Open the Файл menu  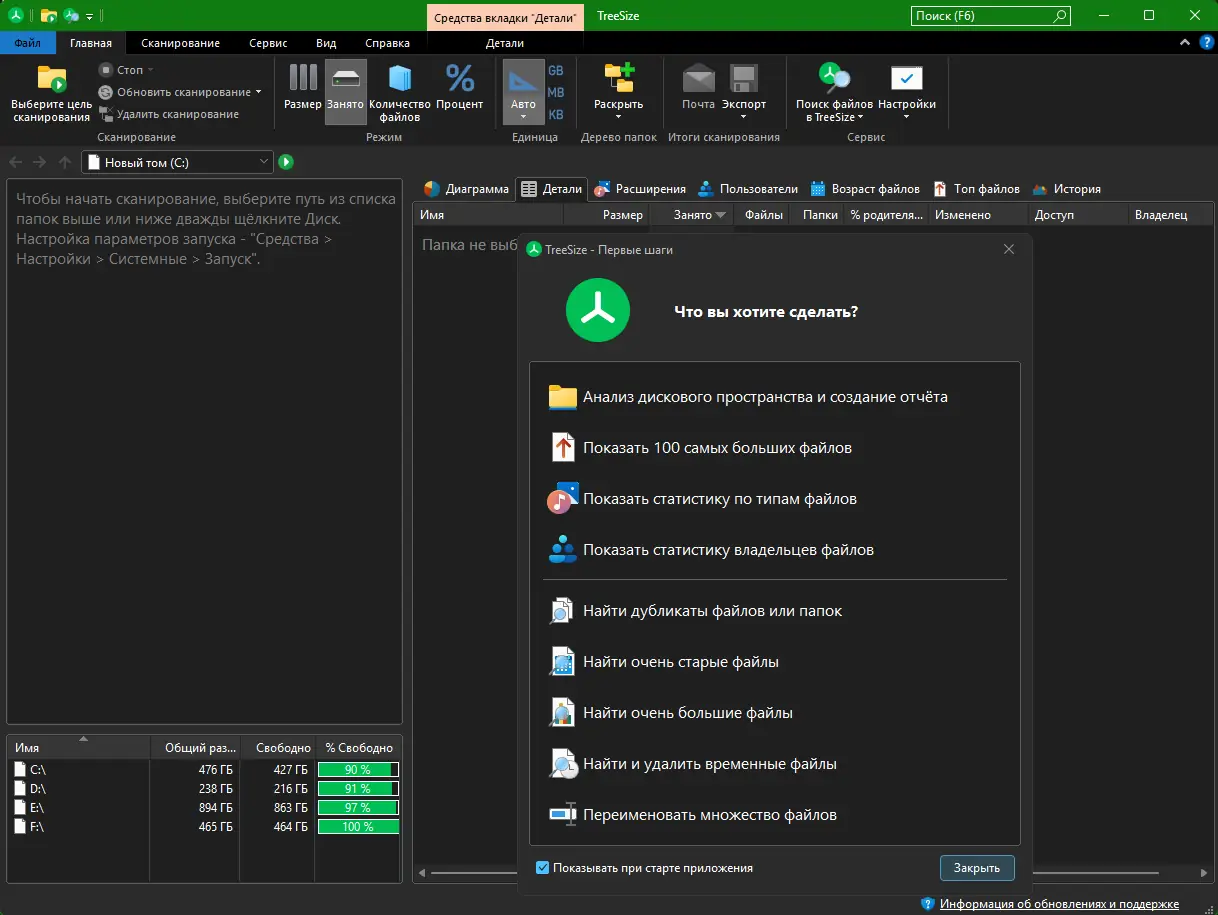click(28, 43)
